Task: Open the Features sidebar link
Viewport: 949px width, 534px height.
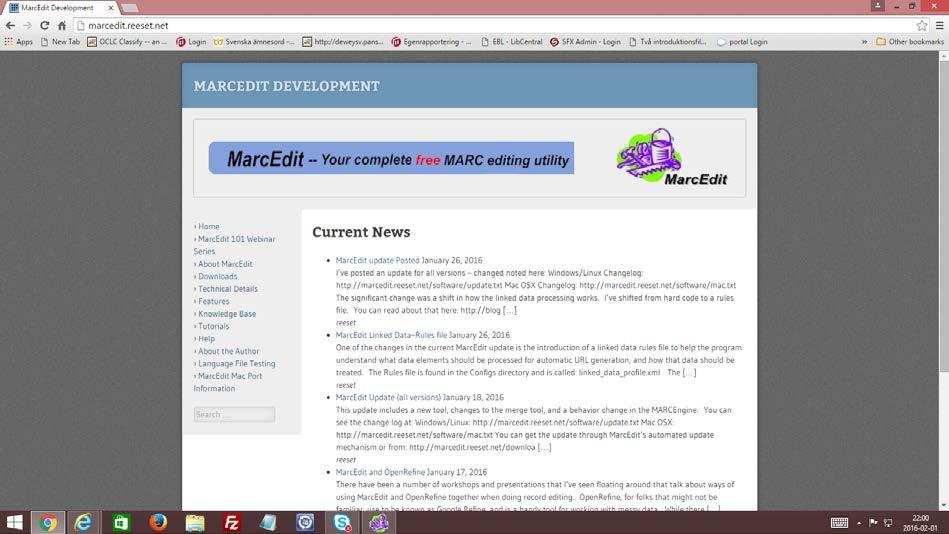Action: point(214,301)
